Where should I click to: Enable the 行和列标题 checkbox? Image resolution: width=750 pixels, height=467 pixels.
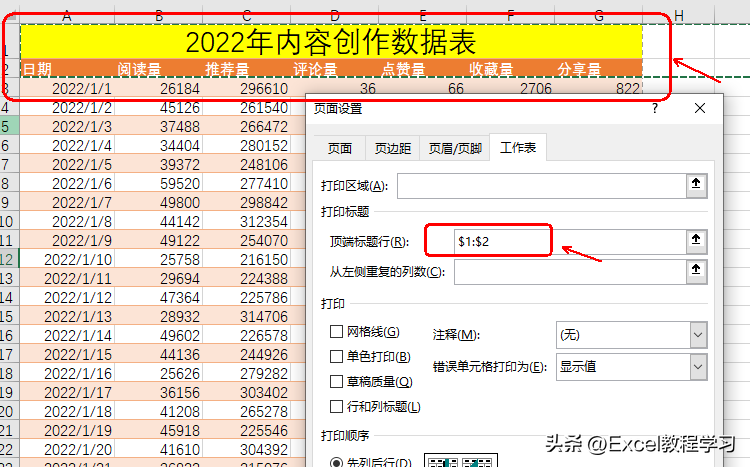337,406
